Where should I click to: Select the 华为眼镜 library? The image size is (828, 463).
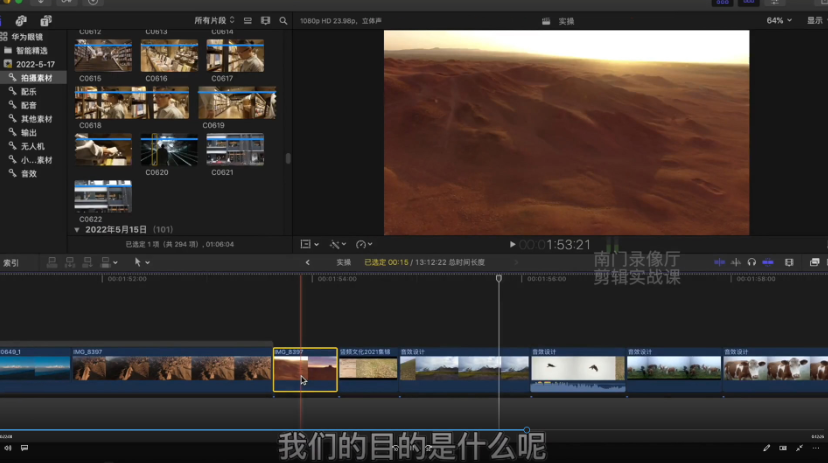click(x=27, y=37)
